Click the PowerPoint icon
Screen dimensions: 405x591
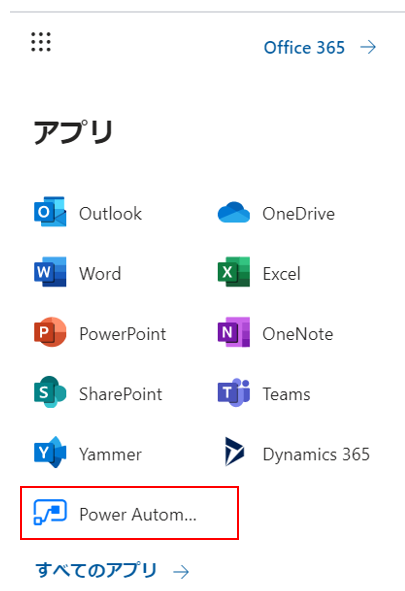[x=50, y=332]
